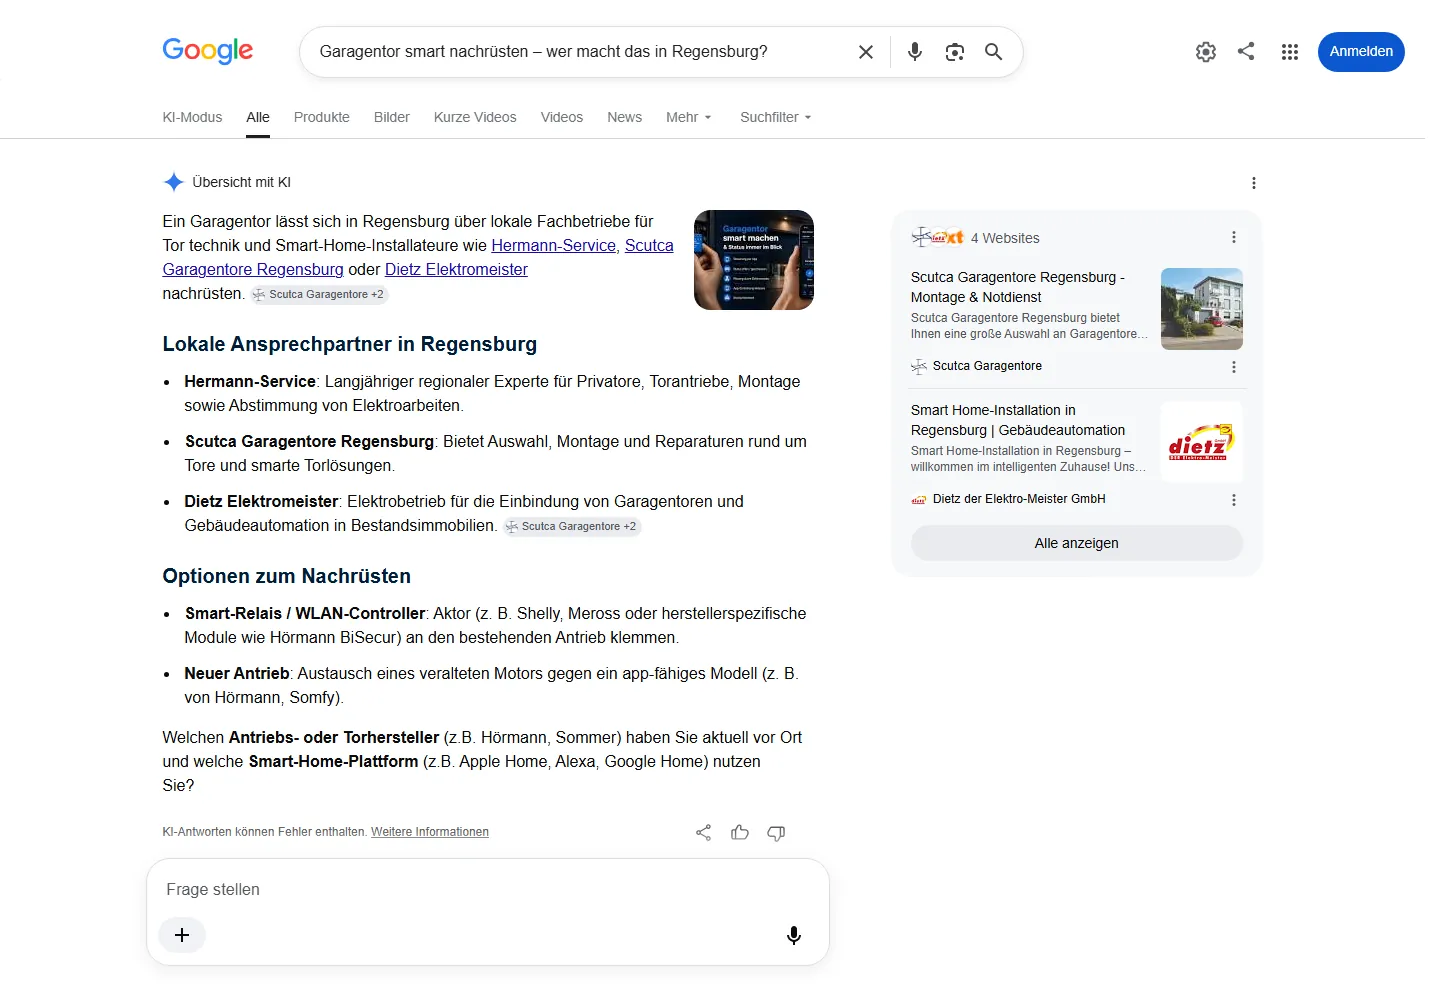Follow the Dietz Elektromeister link
This screenshot has height=1000, width=1440.
456,269
